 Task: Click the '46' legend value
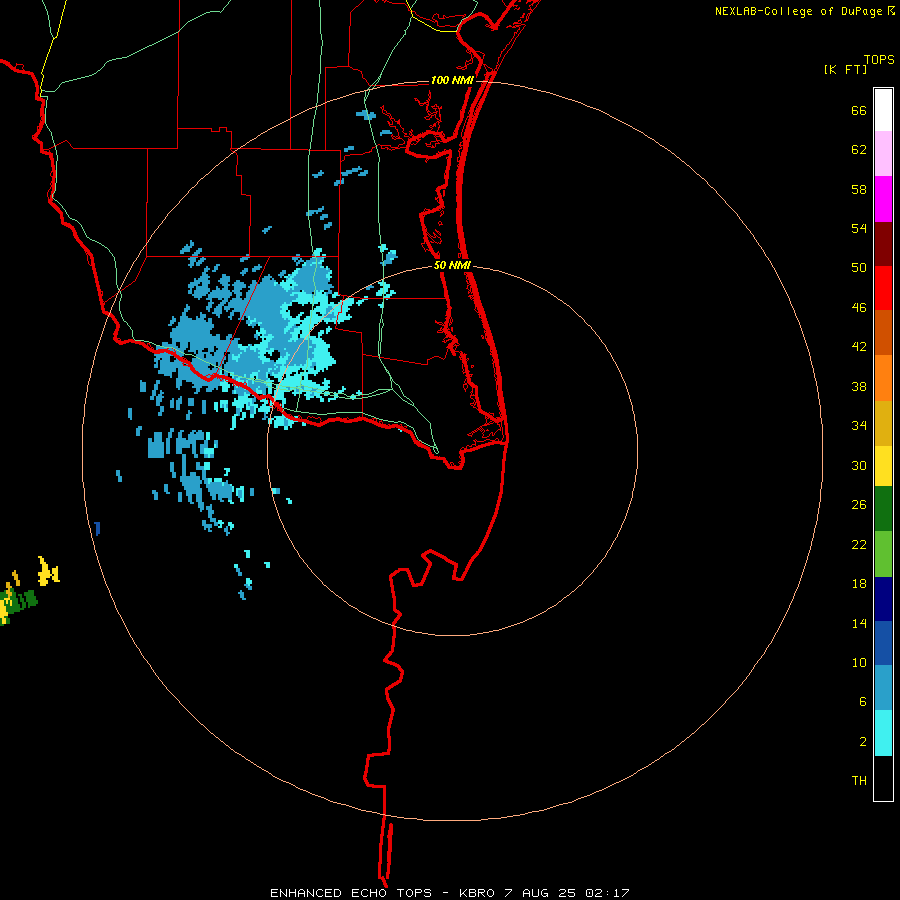[x=859, y=308]
